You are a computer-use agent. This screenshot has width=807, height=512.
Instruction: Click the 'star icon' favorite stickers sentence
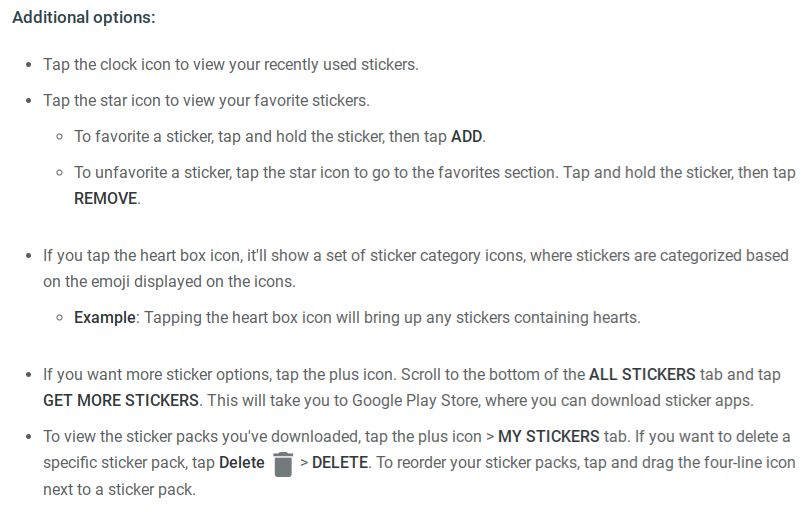click(x=206, y=100)
